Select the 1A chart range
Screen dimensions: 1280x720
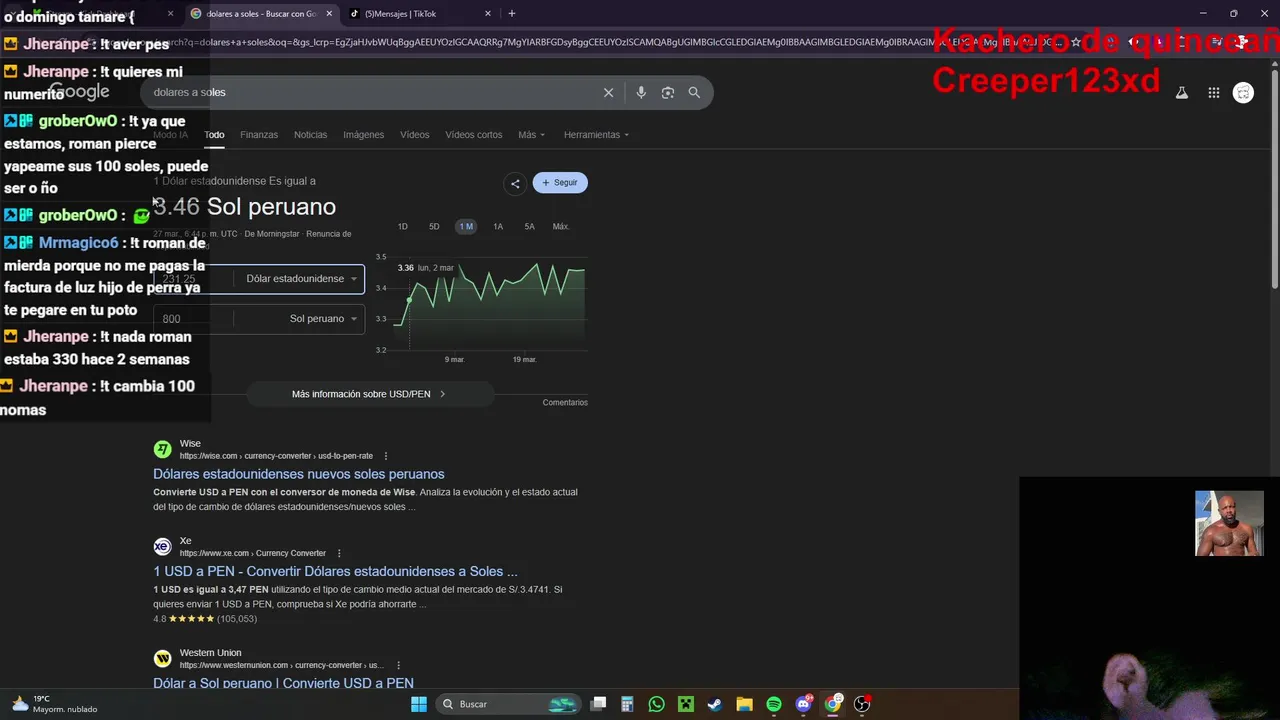click(498, 227)
